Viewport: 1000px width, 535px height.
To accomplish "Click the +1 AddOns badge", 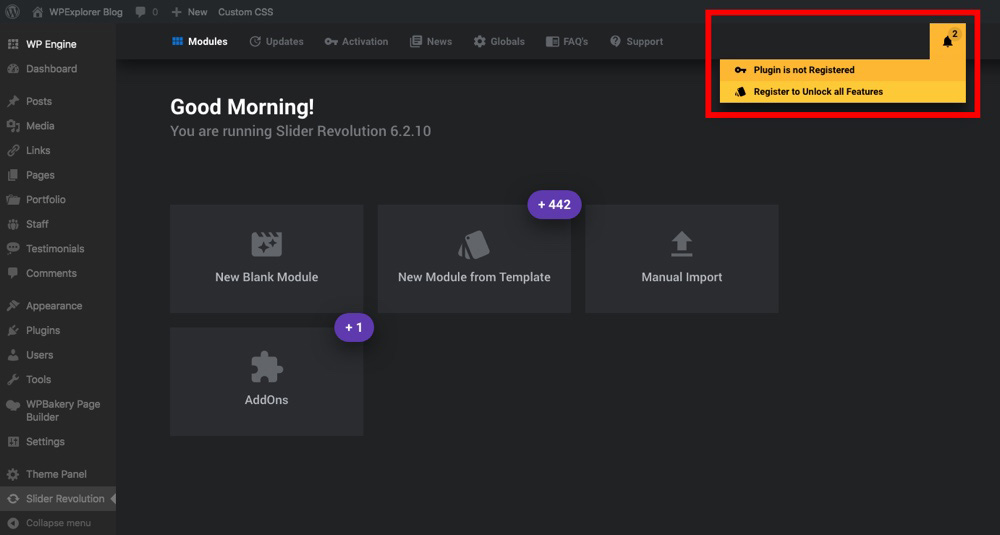I will tap(354, 328).
